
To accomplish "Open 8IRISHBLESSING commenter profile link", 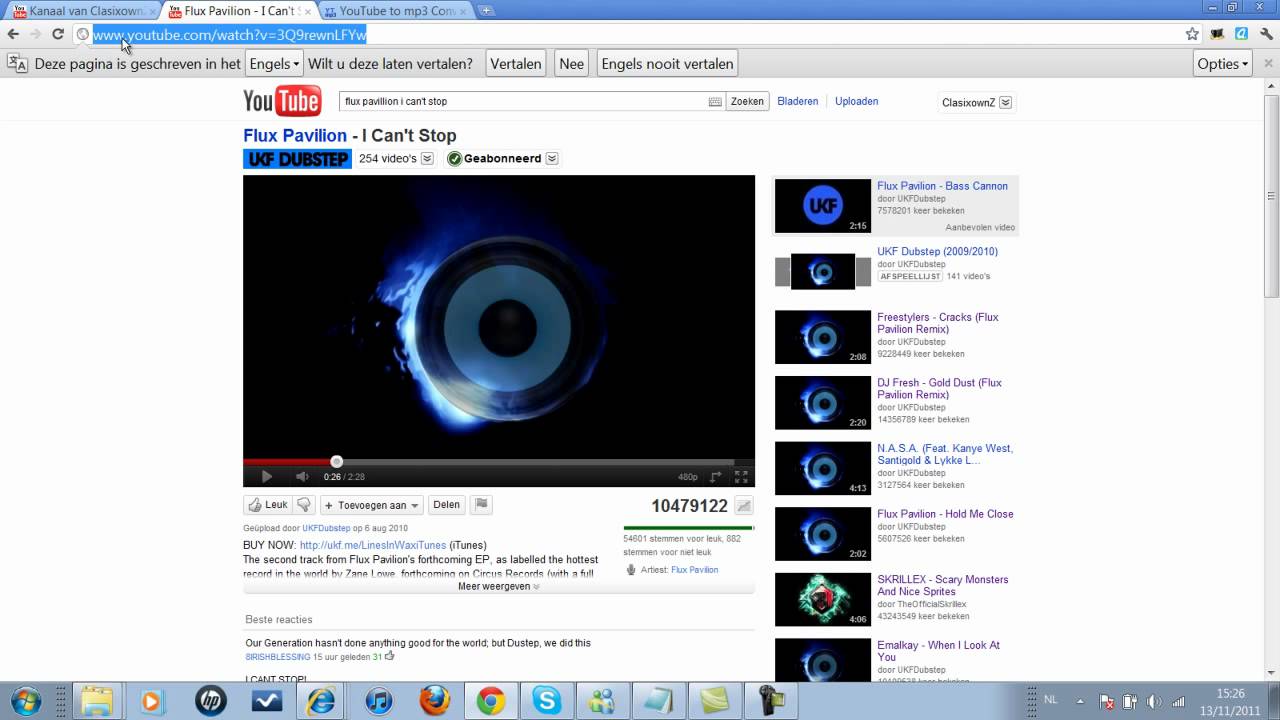I will tap(278, 657).
